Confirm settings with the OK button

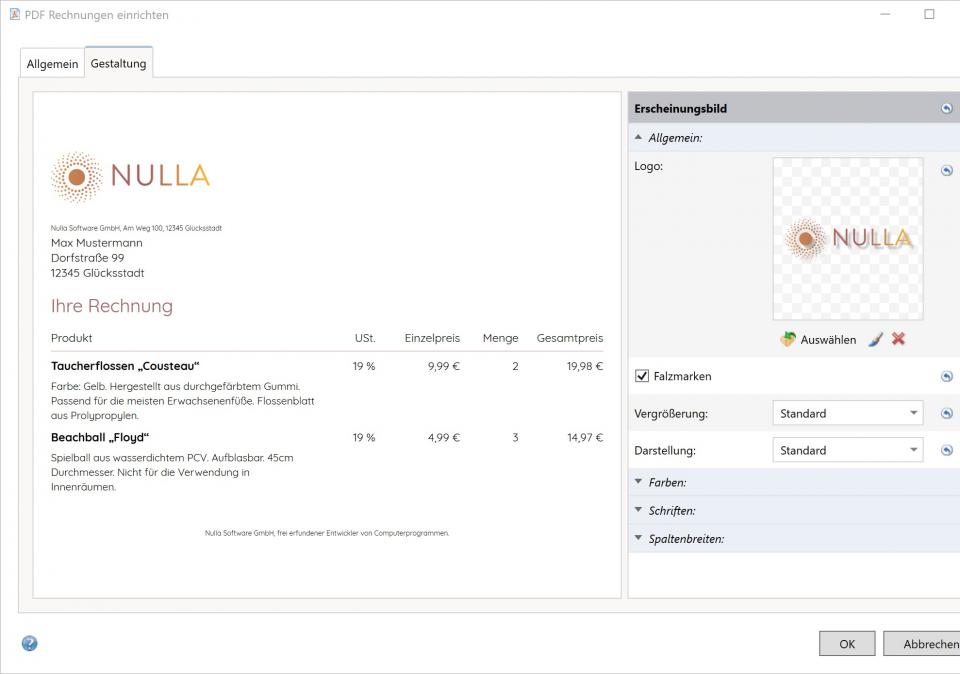(x=846, y=644)
